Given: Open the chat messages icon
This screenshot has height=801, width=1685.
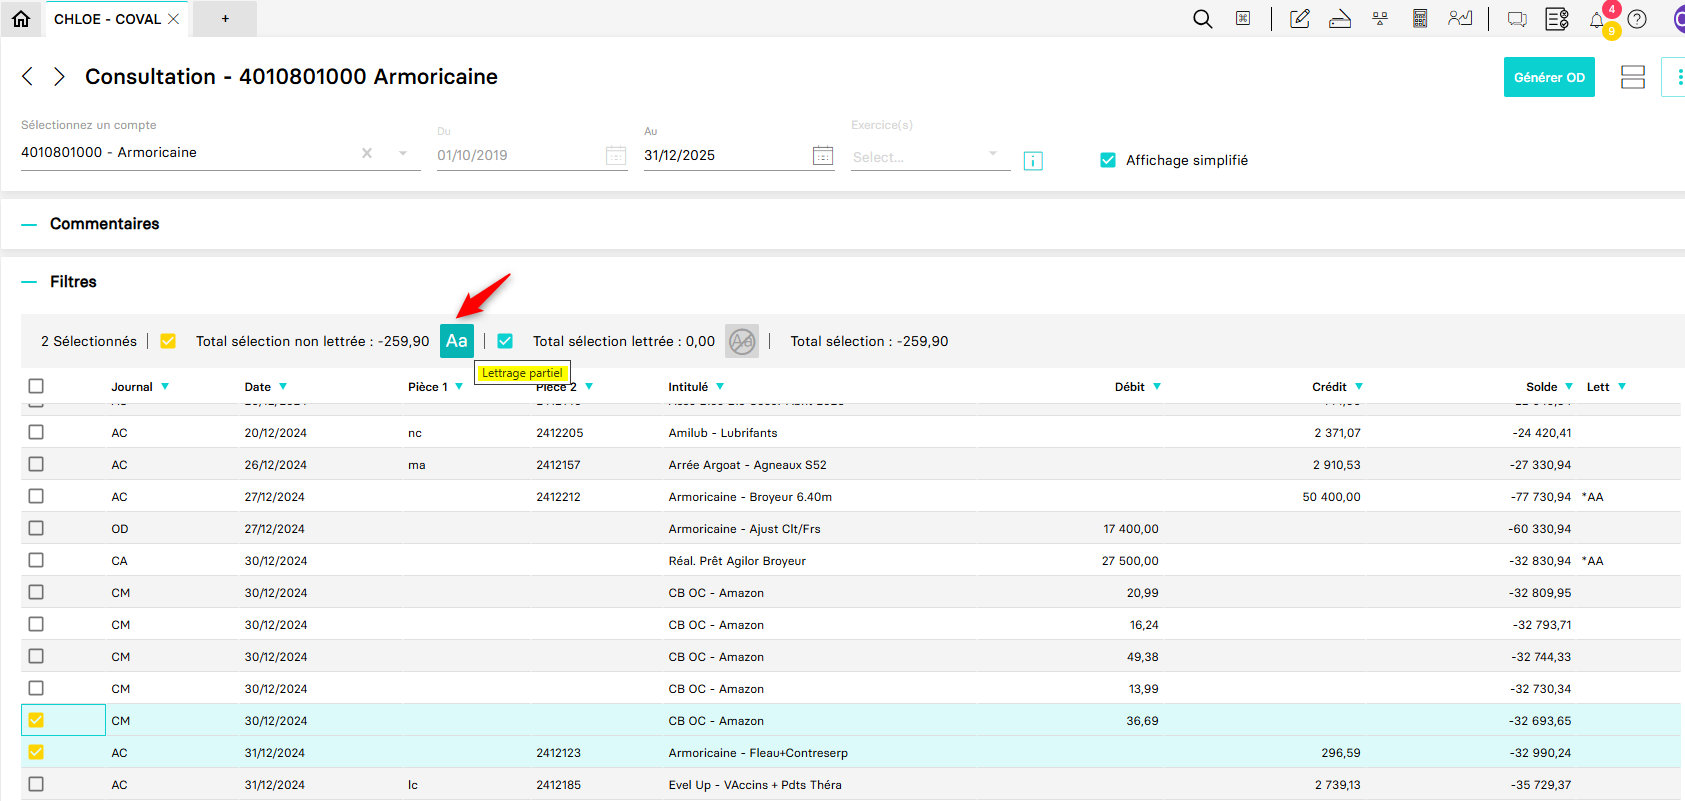Looking at the screenshot, I should point(1517,19).
